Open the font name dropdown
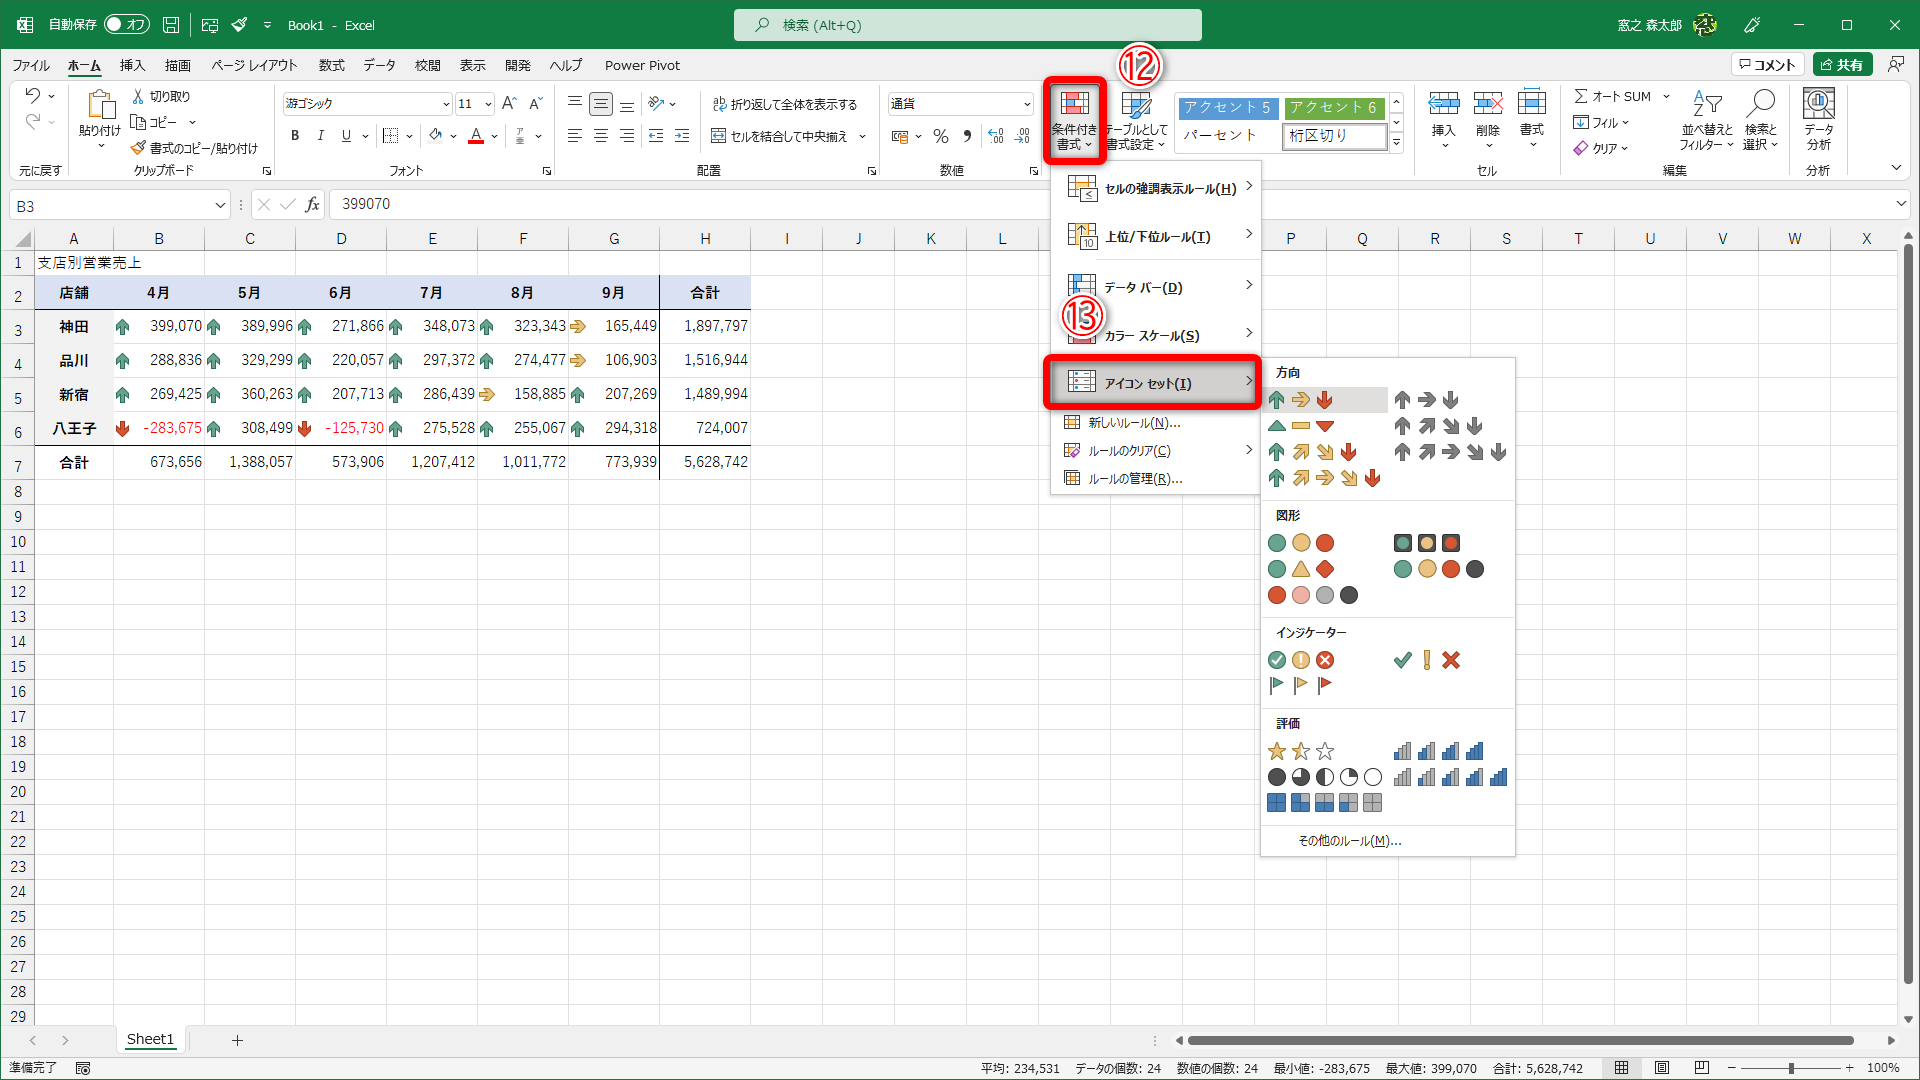This screenshot has width=1920, height=1080. pyautogui.click(x=446, y=104)
